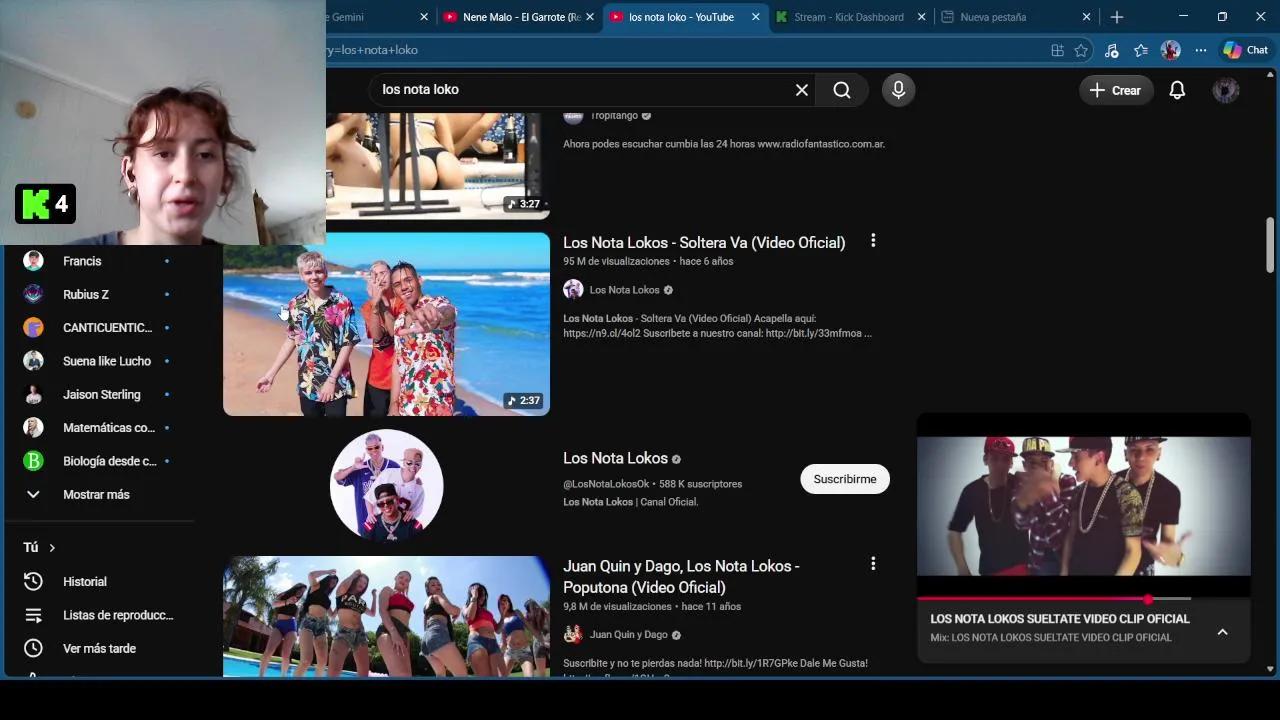Clear the YouTube search box text
The height and width of the screenshot is (720, 1280).
click(x=802, y=90)
